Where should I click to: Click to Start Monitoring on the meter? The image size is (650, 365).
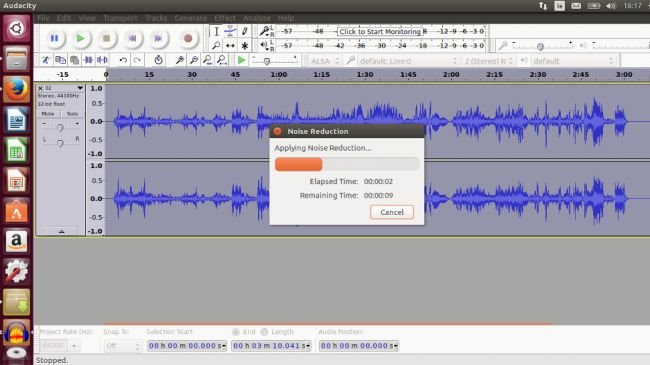pyautogui.click(x=380, y=32)
